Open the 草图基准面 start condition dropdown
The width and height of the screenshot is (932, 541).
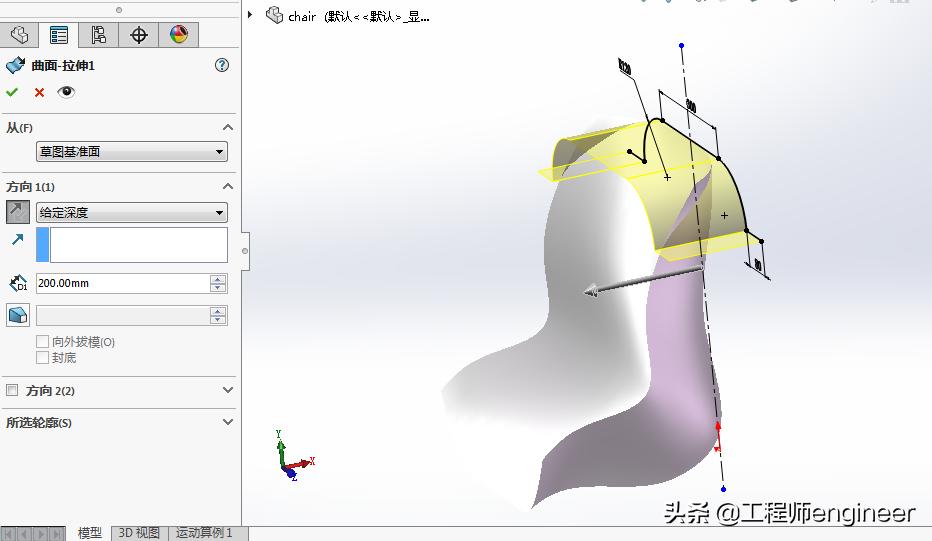[132, 152]
